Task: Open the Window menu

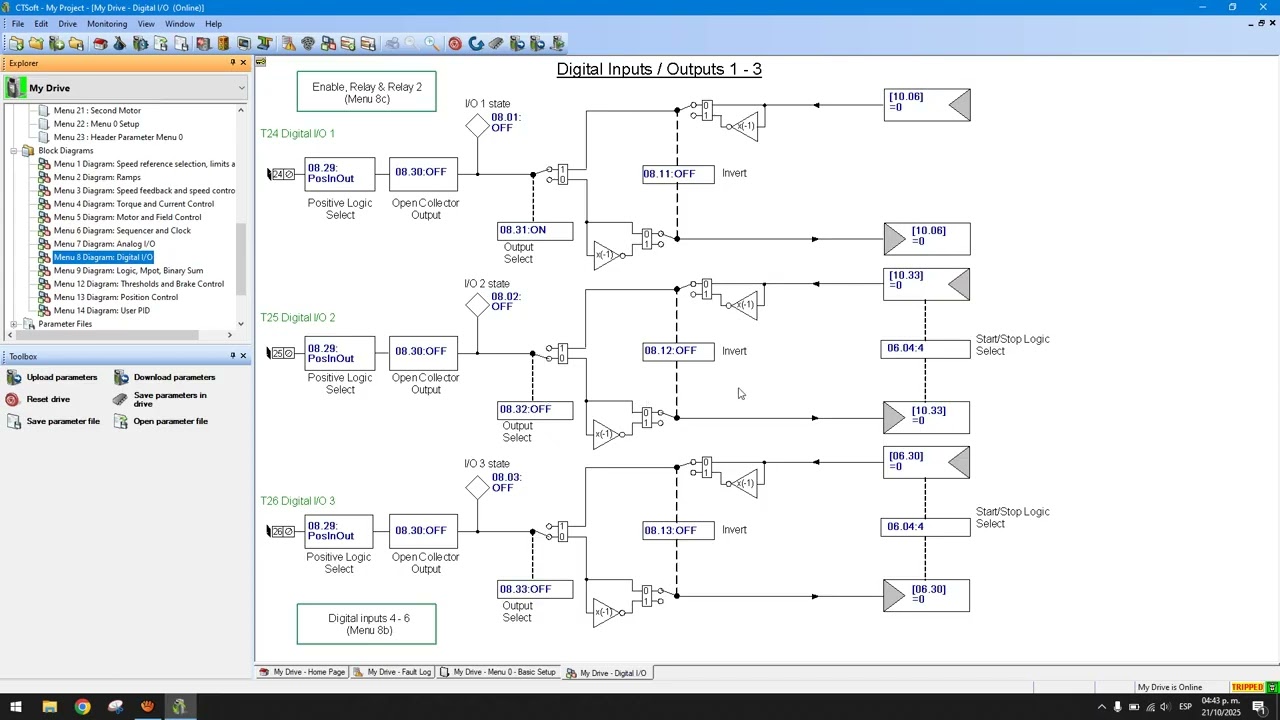Action: [180, 24]
